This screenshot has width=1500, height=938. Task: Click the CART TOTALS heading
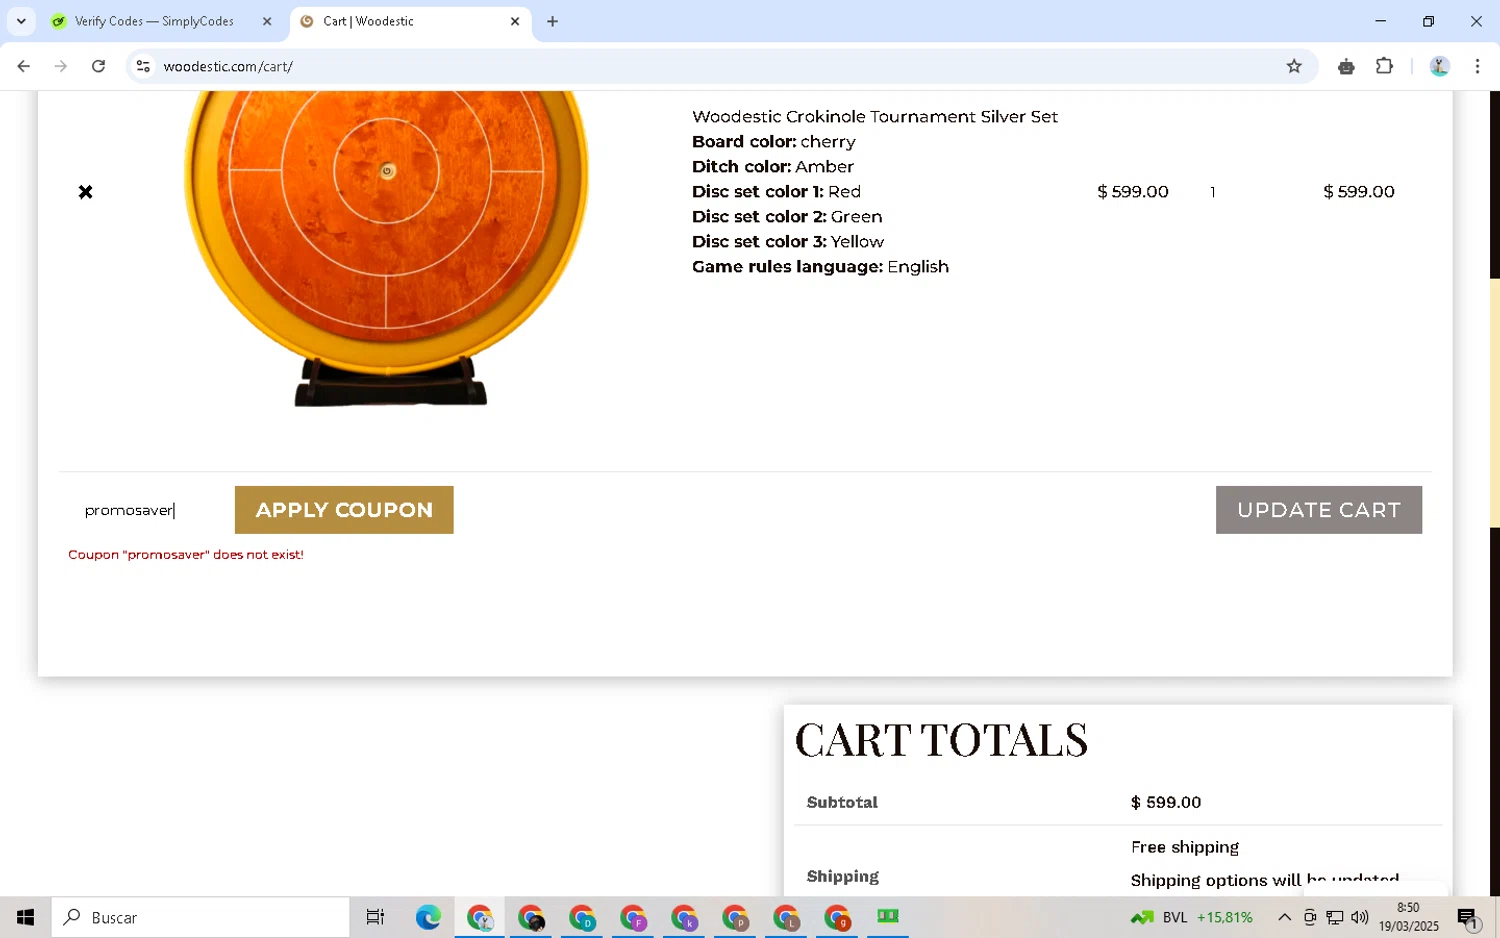[941, 741]
